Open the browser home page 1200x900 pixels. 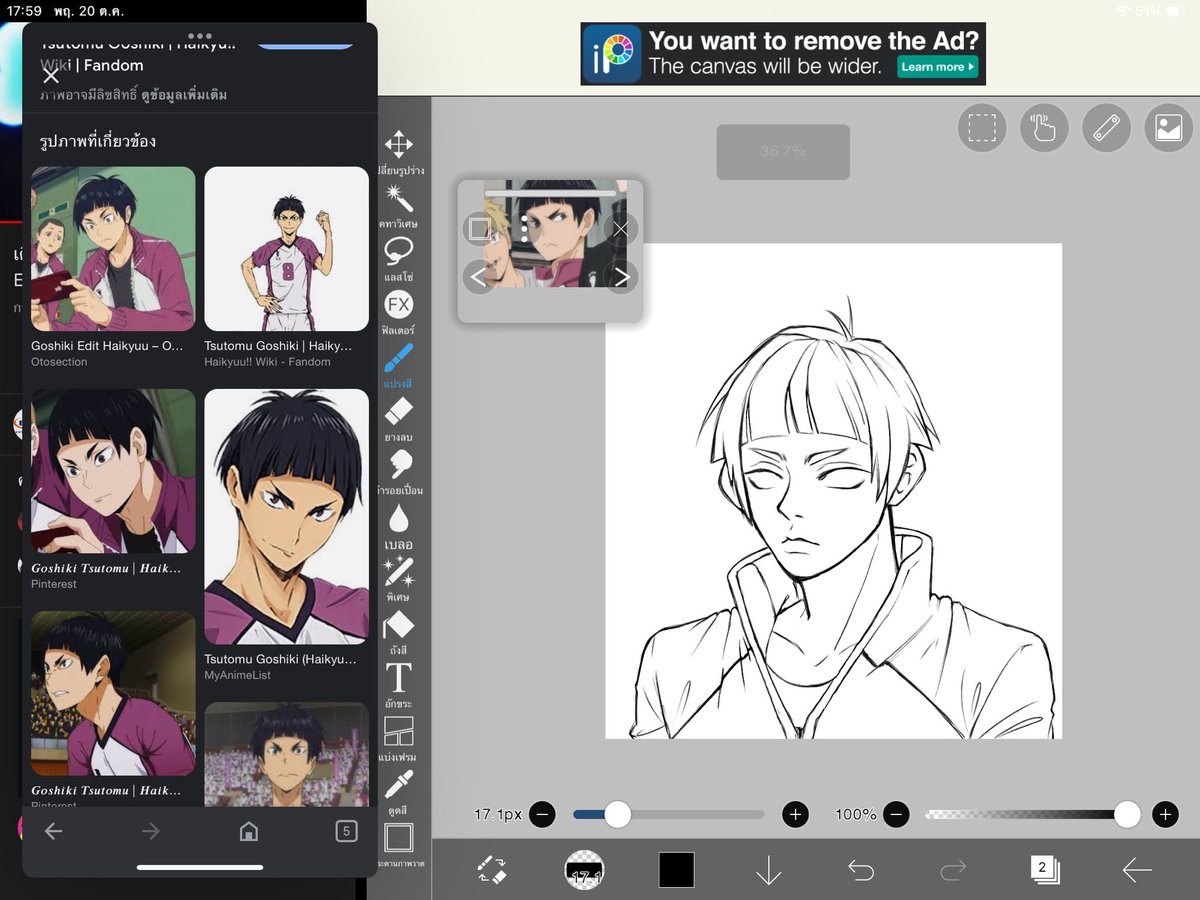(249, 831)
